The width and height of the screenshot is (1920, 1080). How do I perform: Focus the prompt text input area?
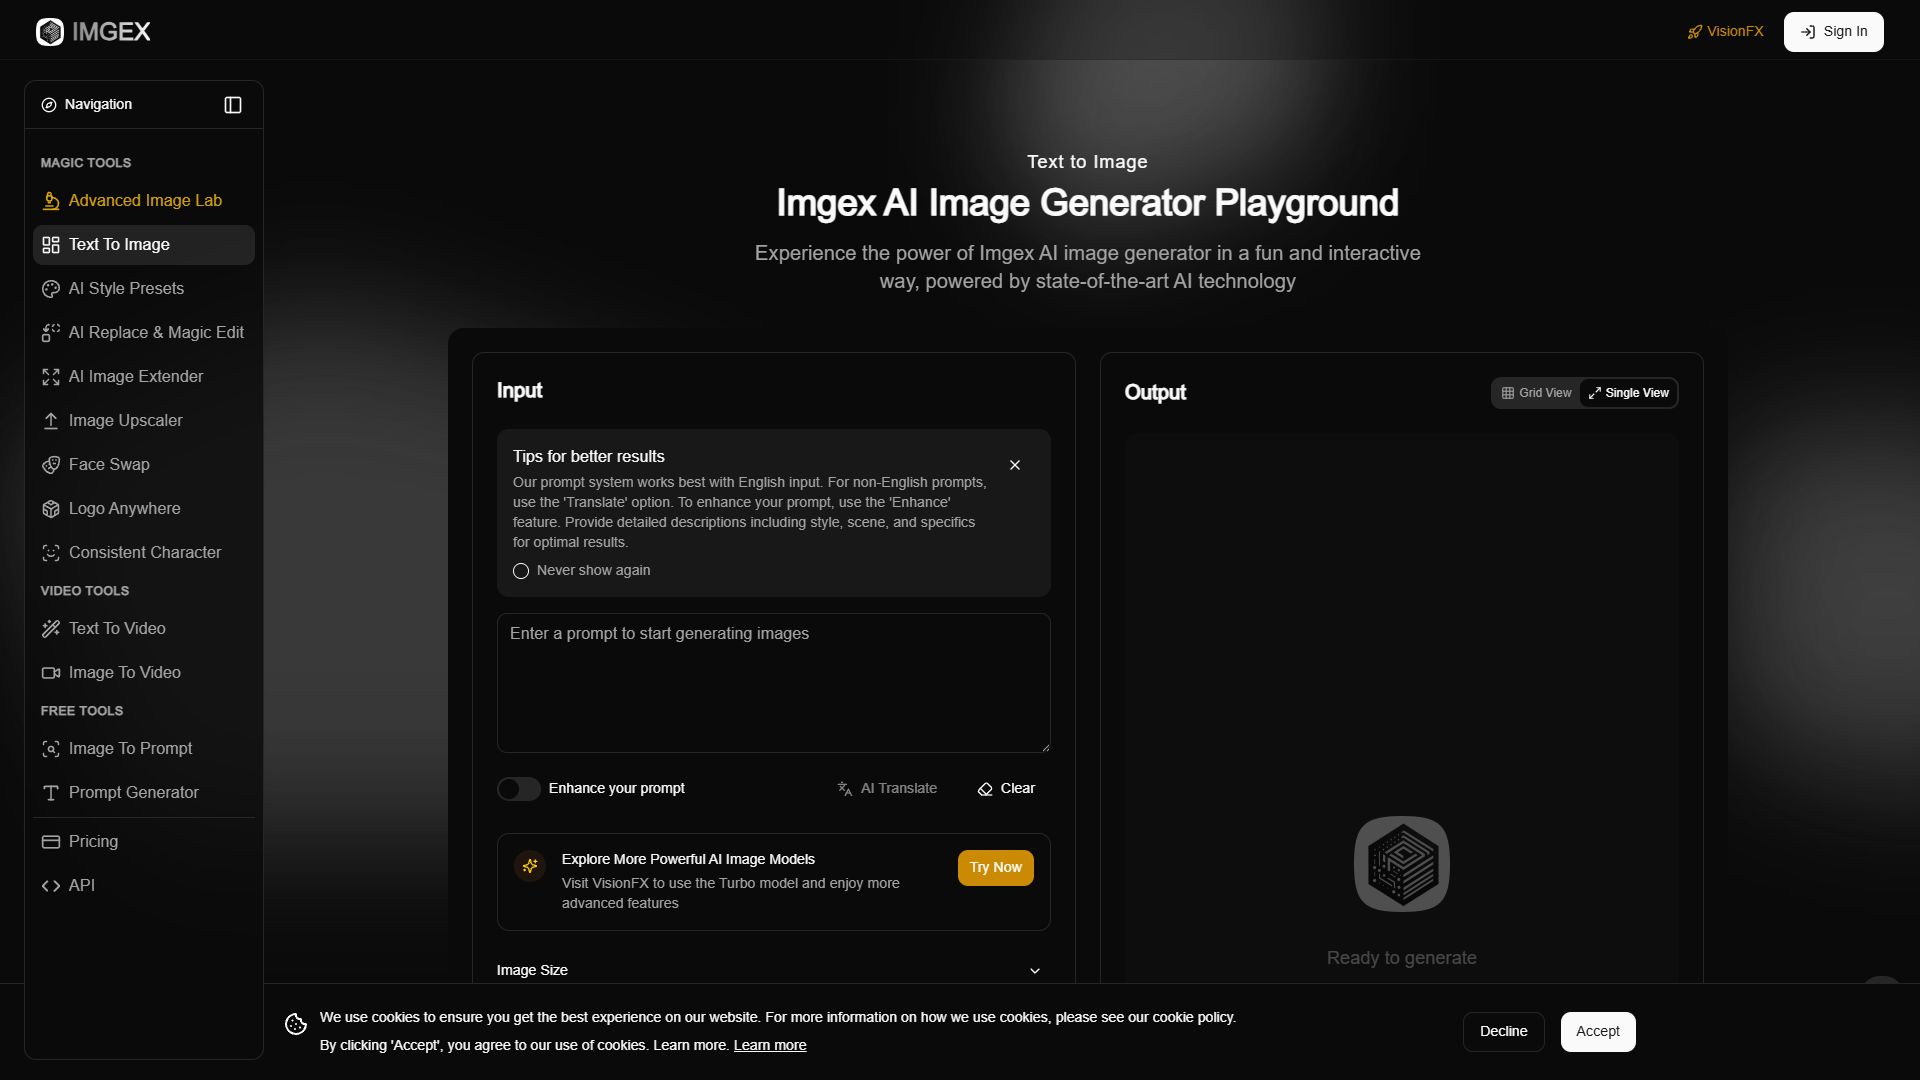[774, 683]
